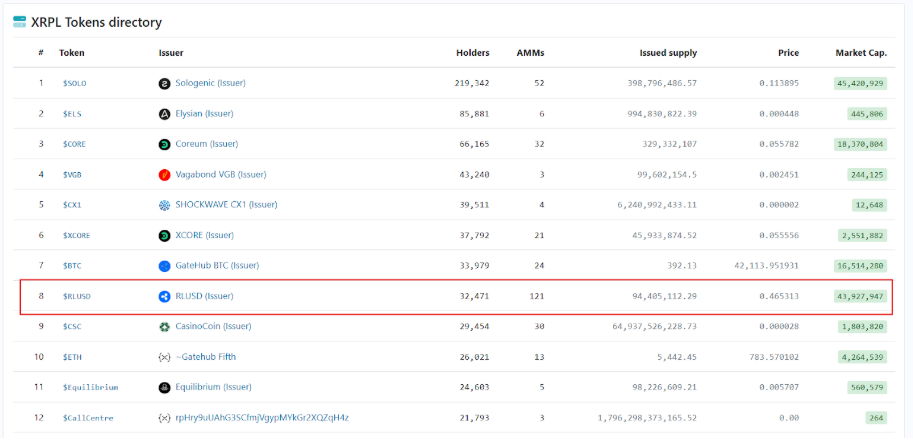Open the XCORE (Issuer) link
The image size is (913, 447).
[204, 235]
